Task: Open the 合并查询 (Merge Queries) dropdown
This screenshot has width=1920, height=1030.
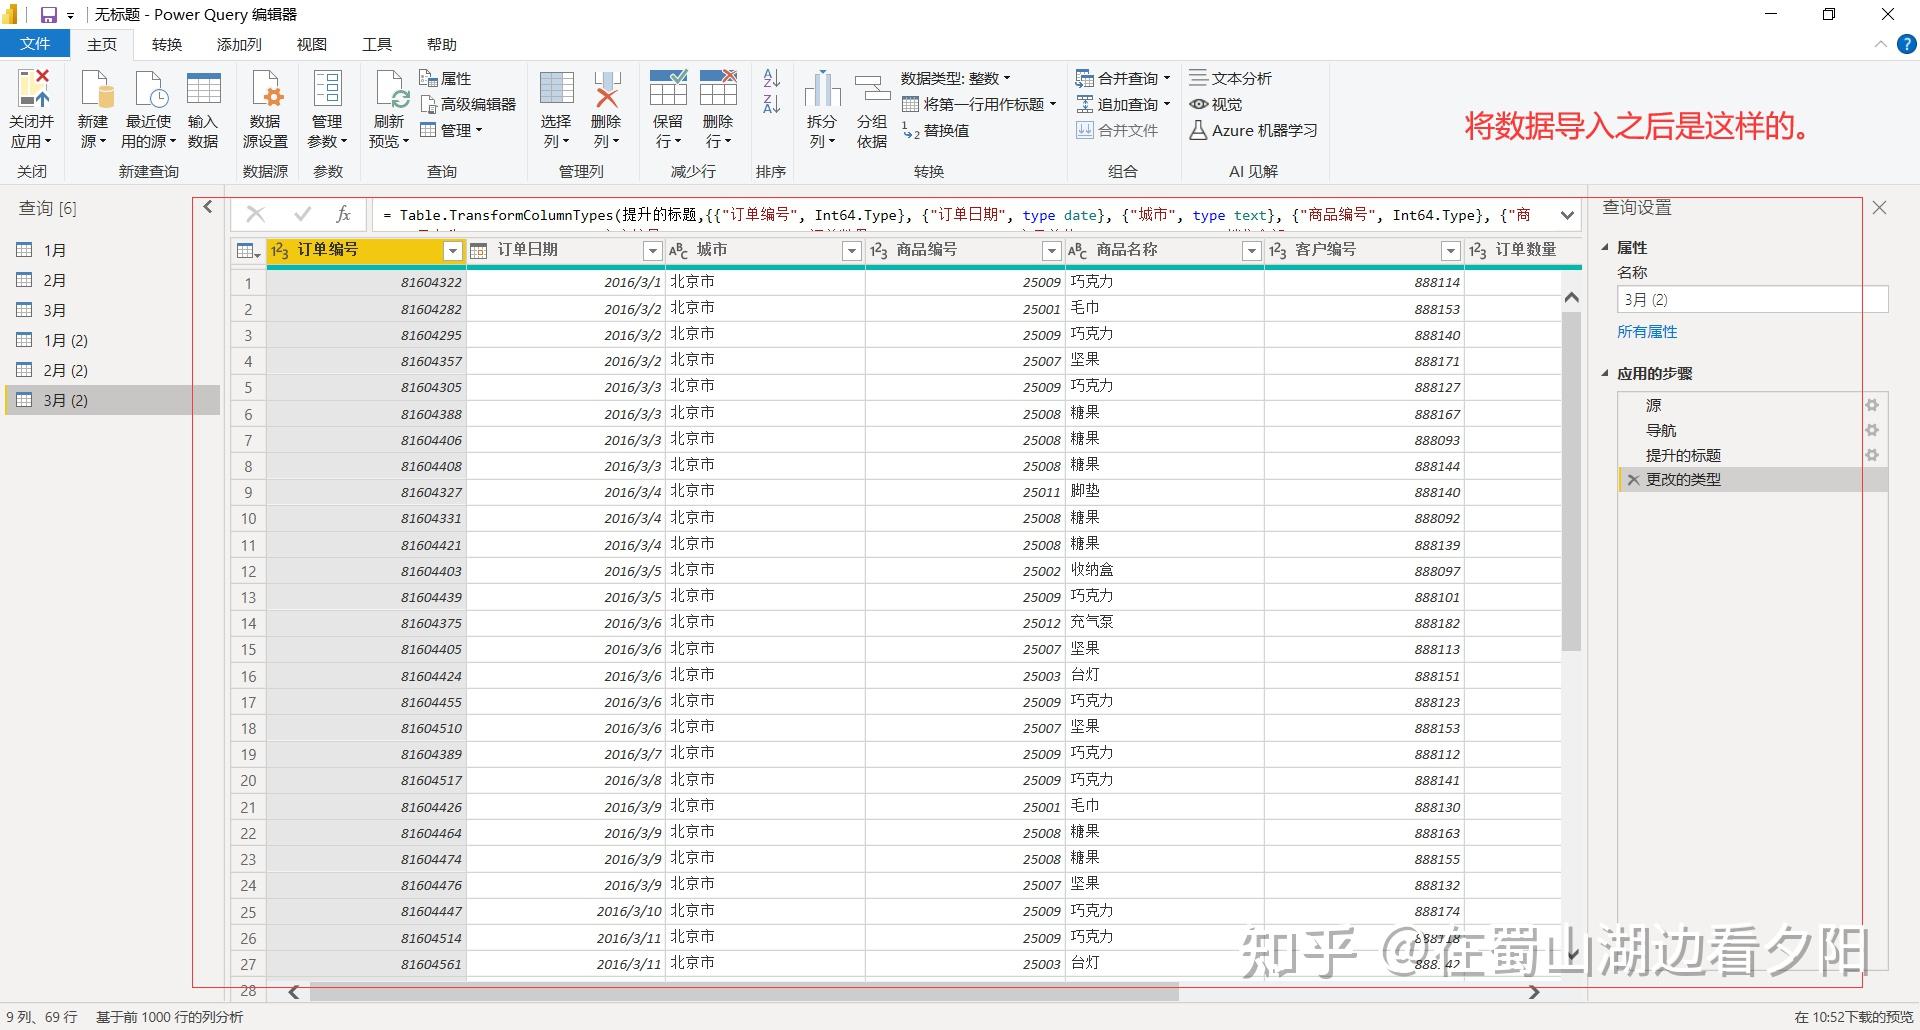Action: 1123,78
